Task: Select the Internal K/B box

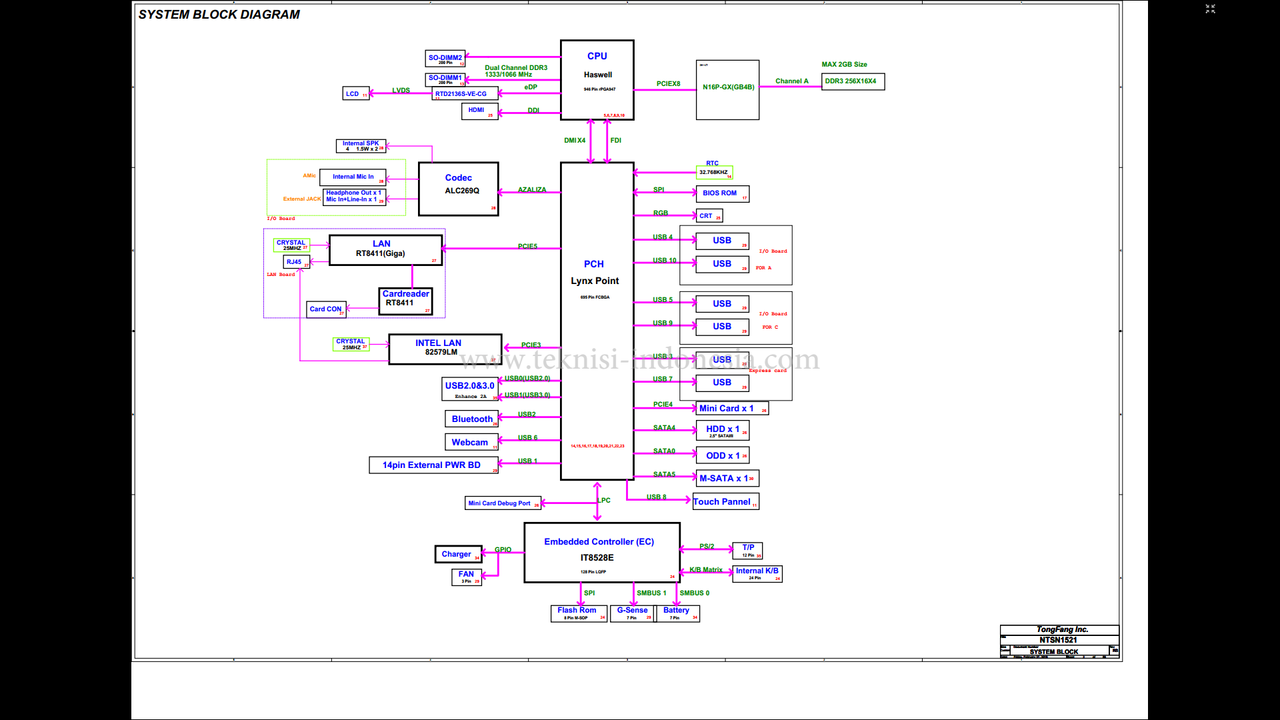Action: pyautogui.click(x=757, y=573)
